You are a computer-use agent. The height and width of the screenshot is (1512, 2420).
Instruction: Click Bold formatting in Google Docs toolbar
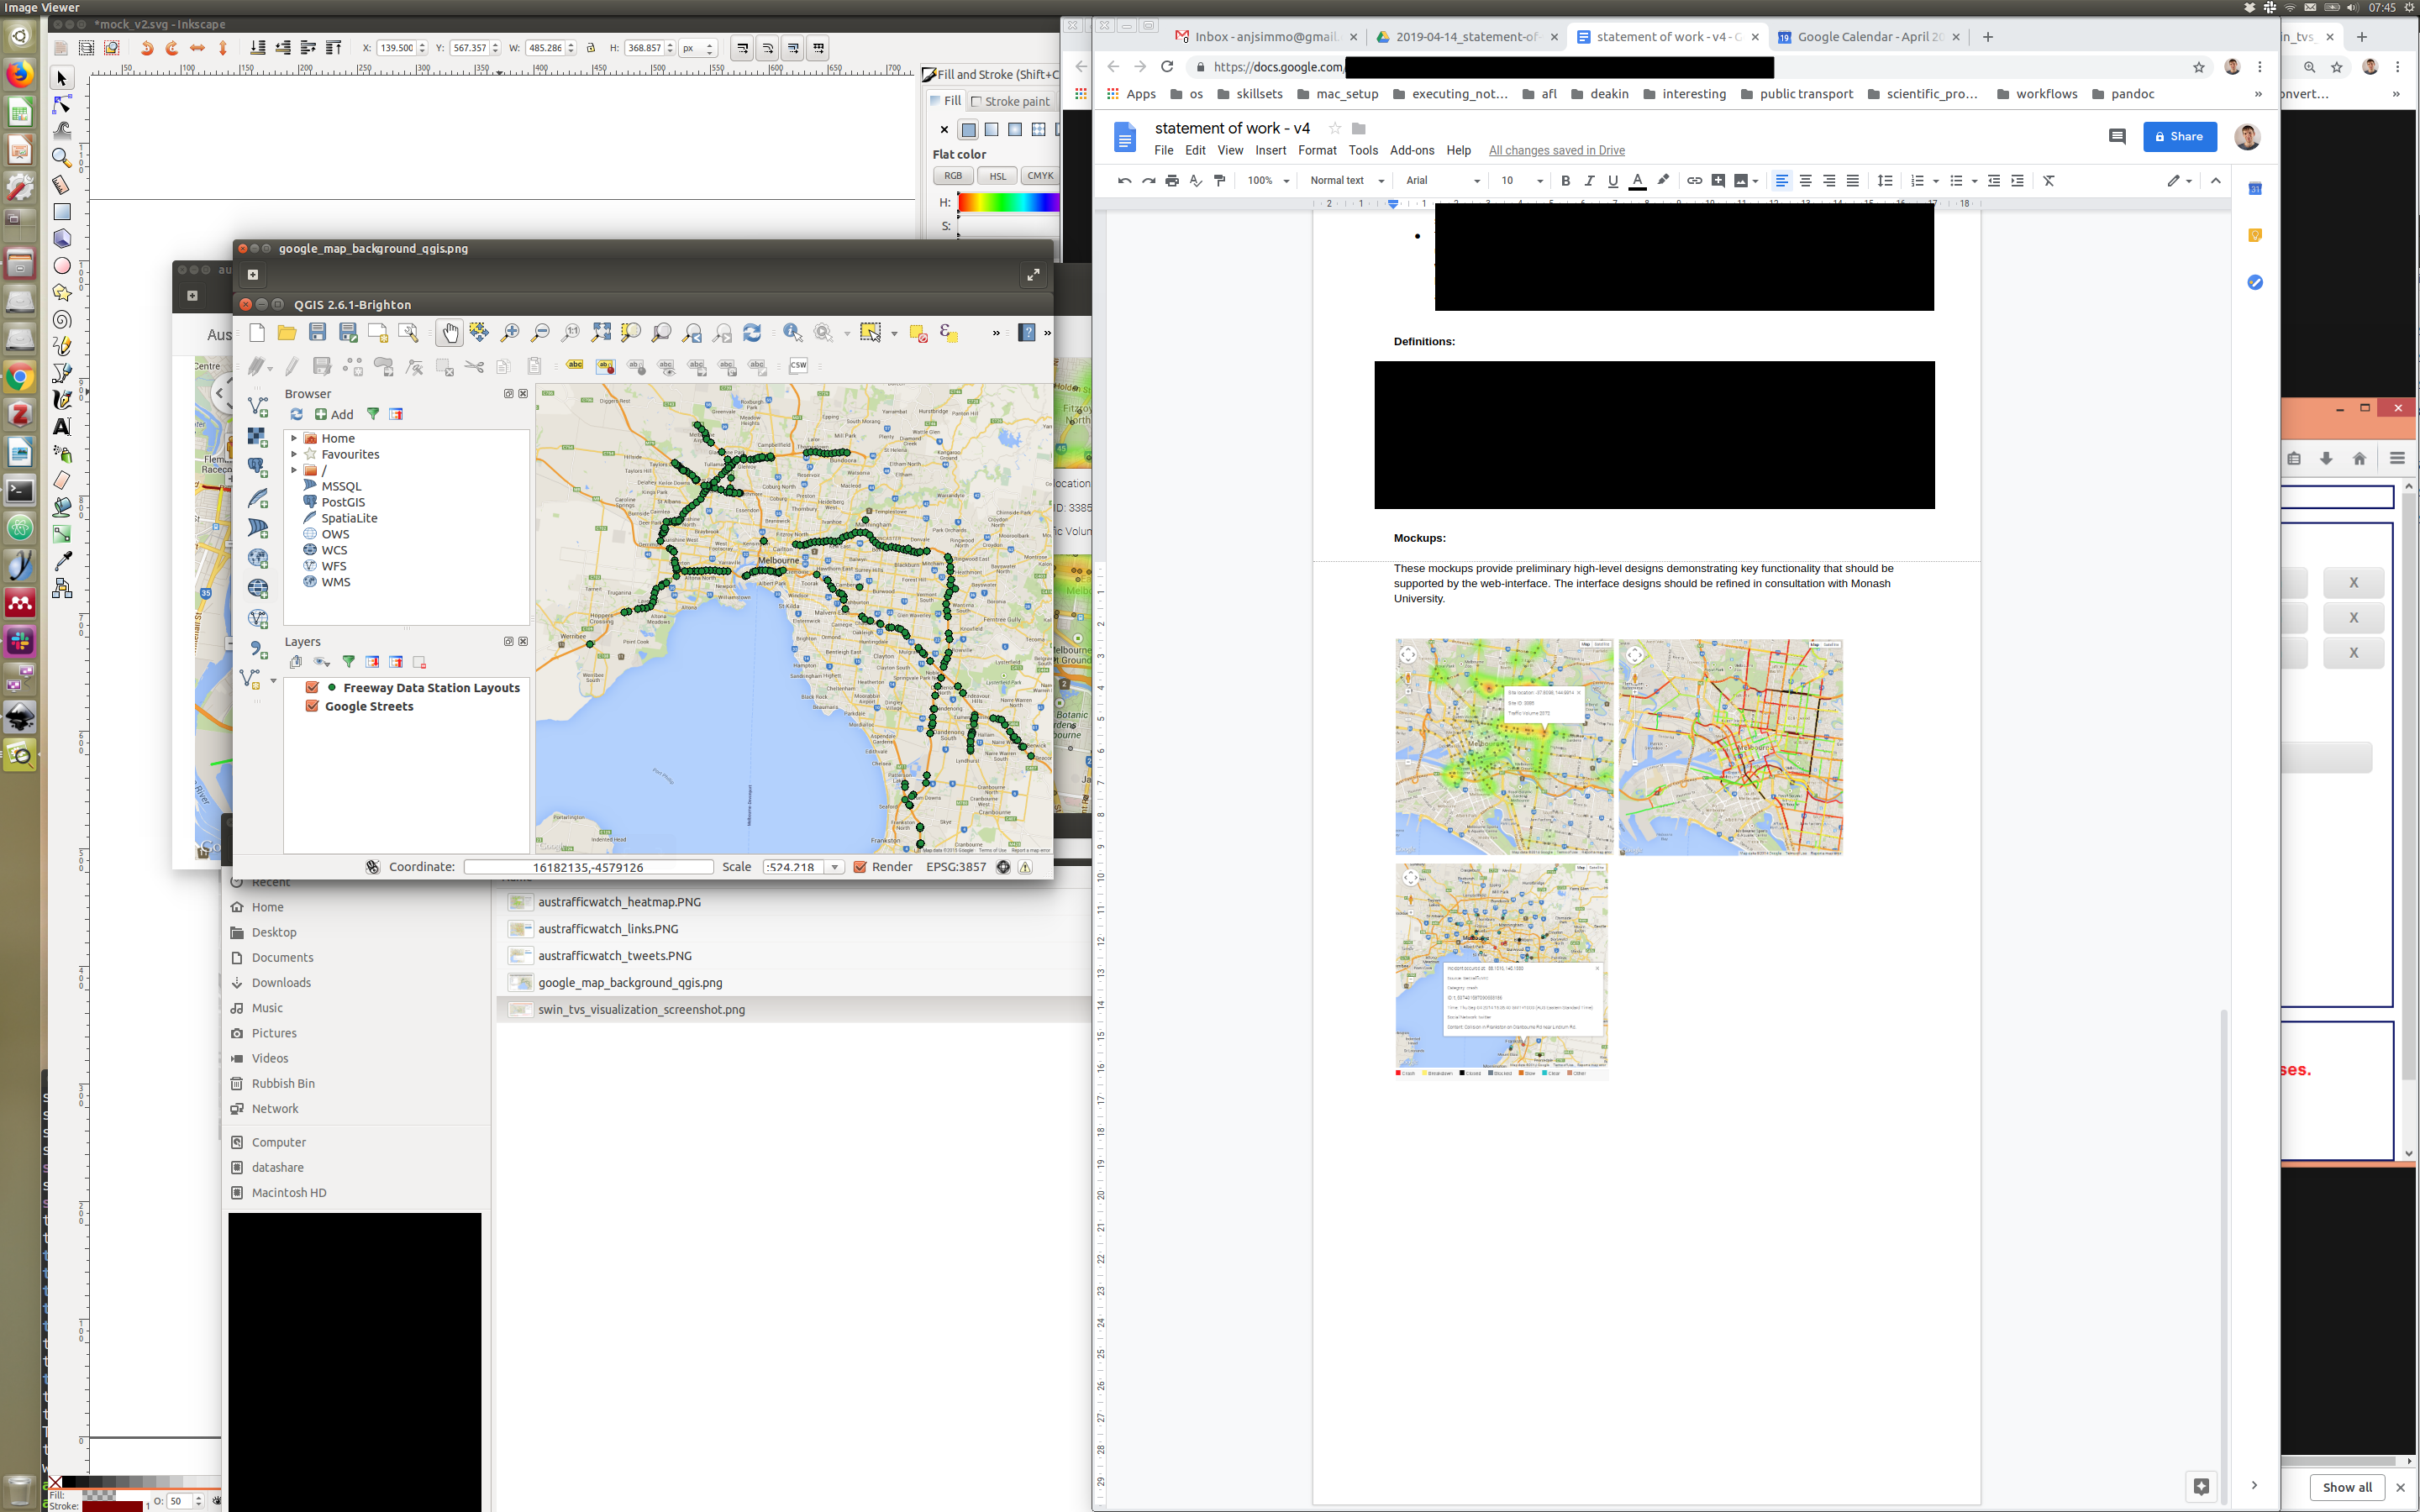pos(1565,181)
